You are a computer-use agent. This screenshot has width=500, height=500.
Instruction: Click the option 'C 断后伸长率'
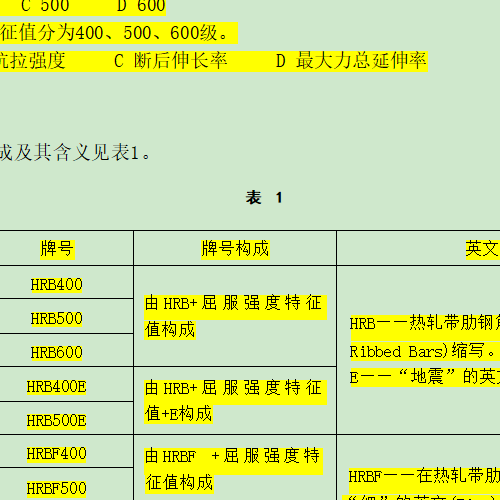[x=171, y=61]
